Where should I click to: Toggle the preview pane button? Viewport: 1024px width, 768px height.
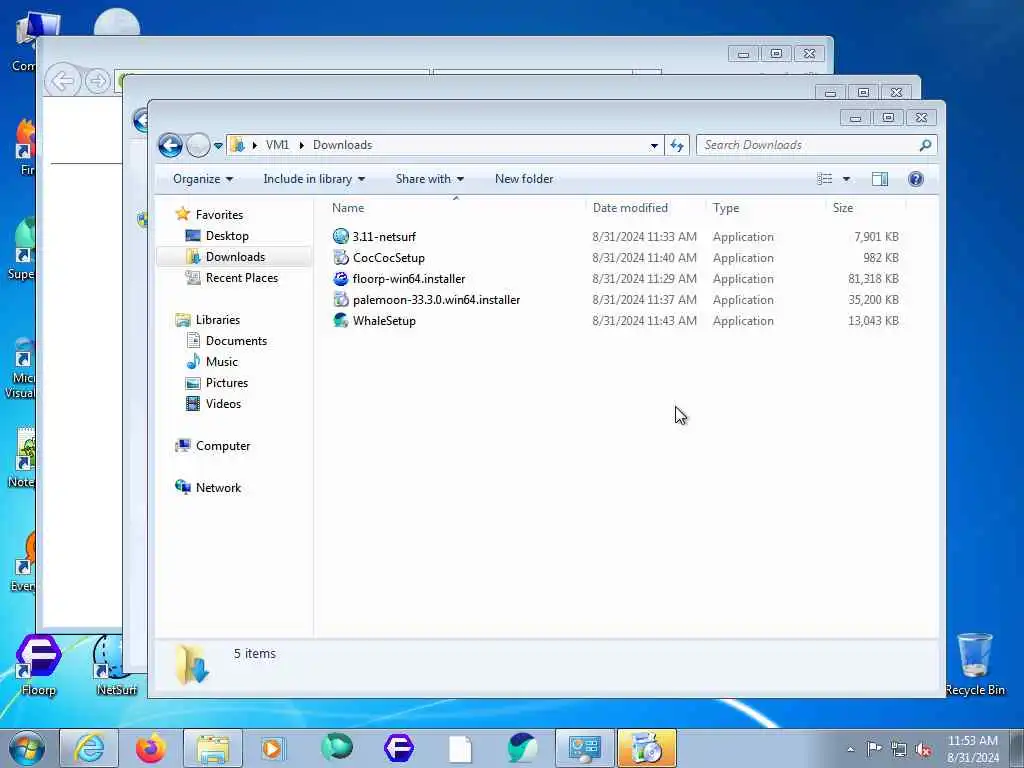pyautogui.click(x=880, y=179)
